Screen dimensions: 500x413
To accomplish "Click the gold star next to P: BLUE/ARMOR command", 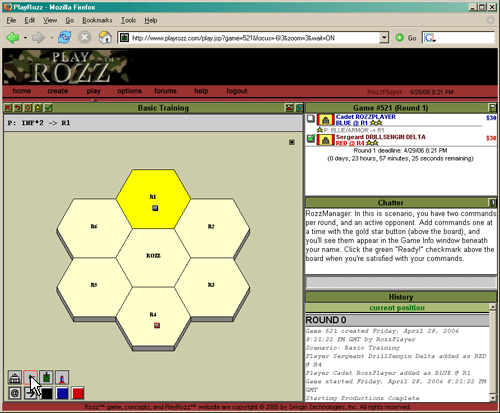I will pyautogui.click(x=320, y=130).
